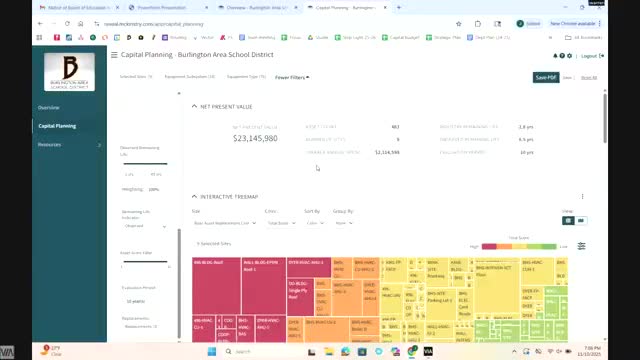640x360 pixels.
Task: Open the Chrome icon on the taskbar
Action: point(412,351)
